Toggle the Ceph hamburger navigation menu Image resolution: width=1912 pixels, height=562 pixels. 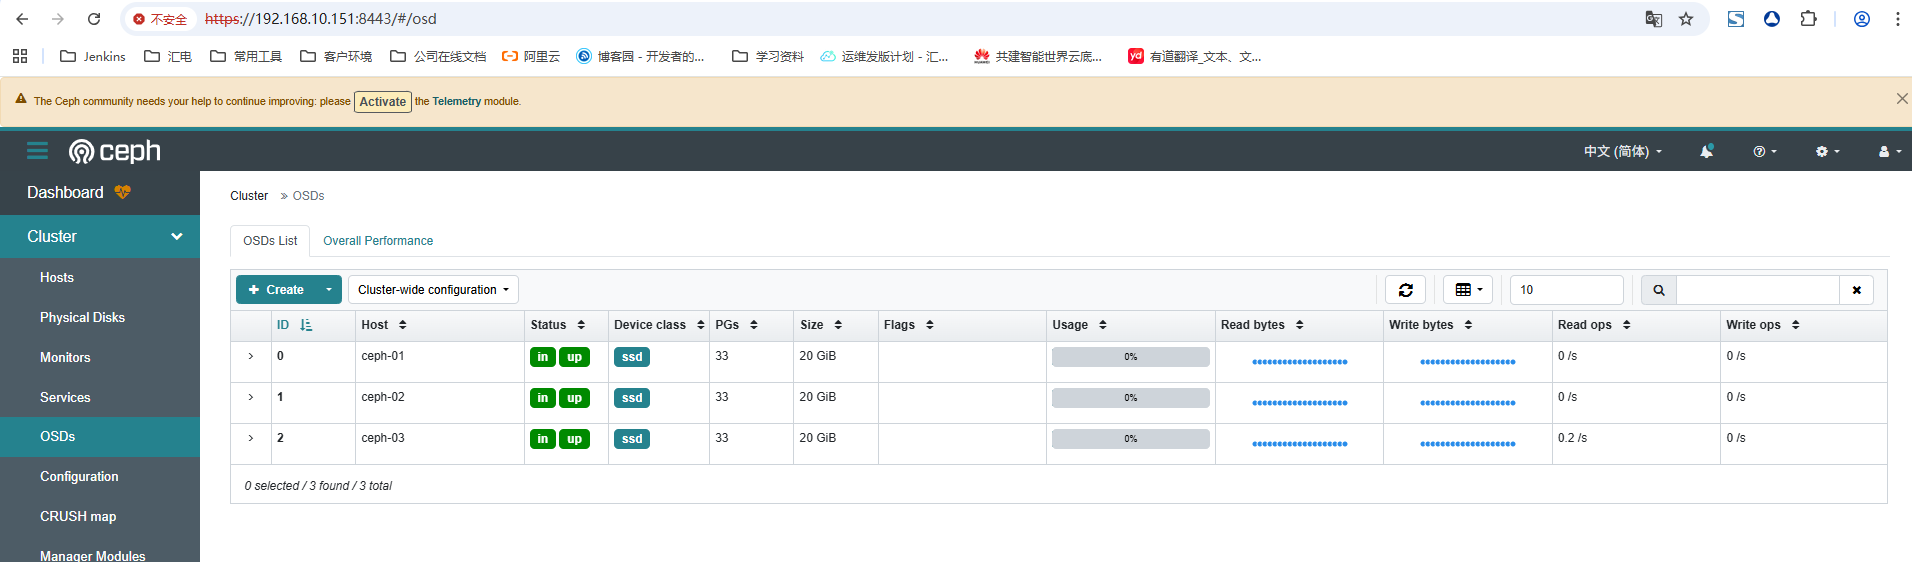tap(38, 151)
